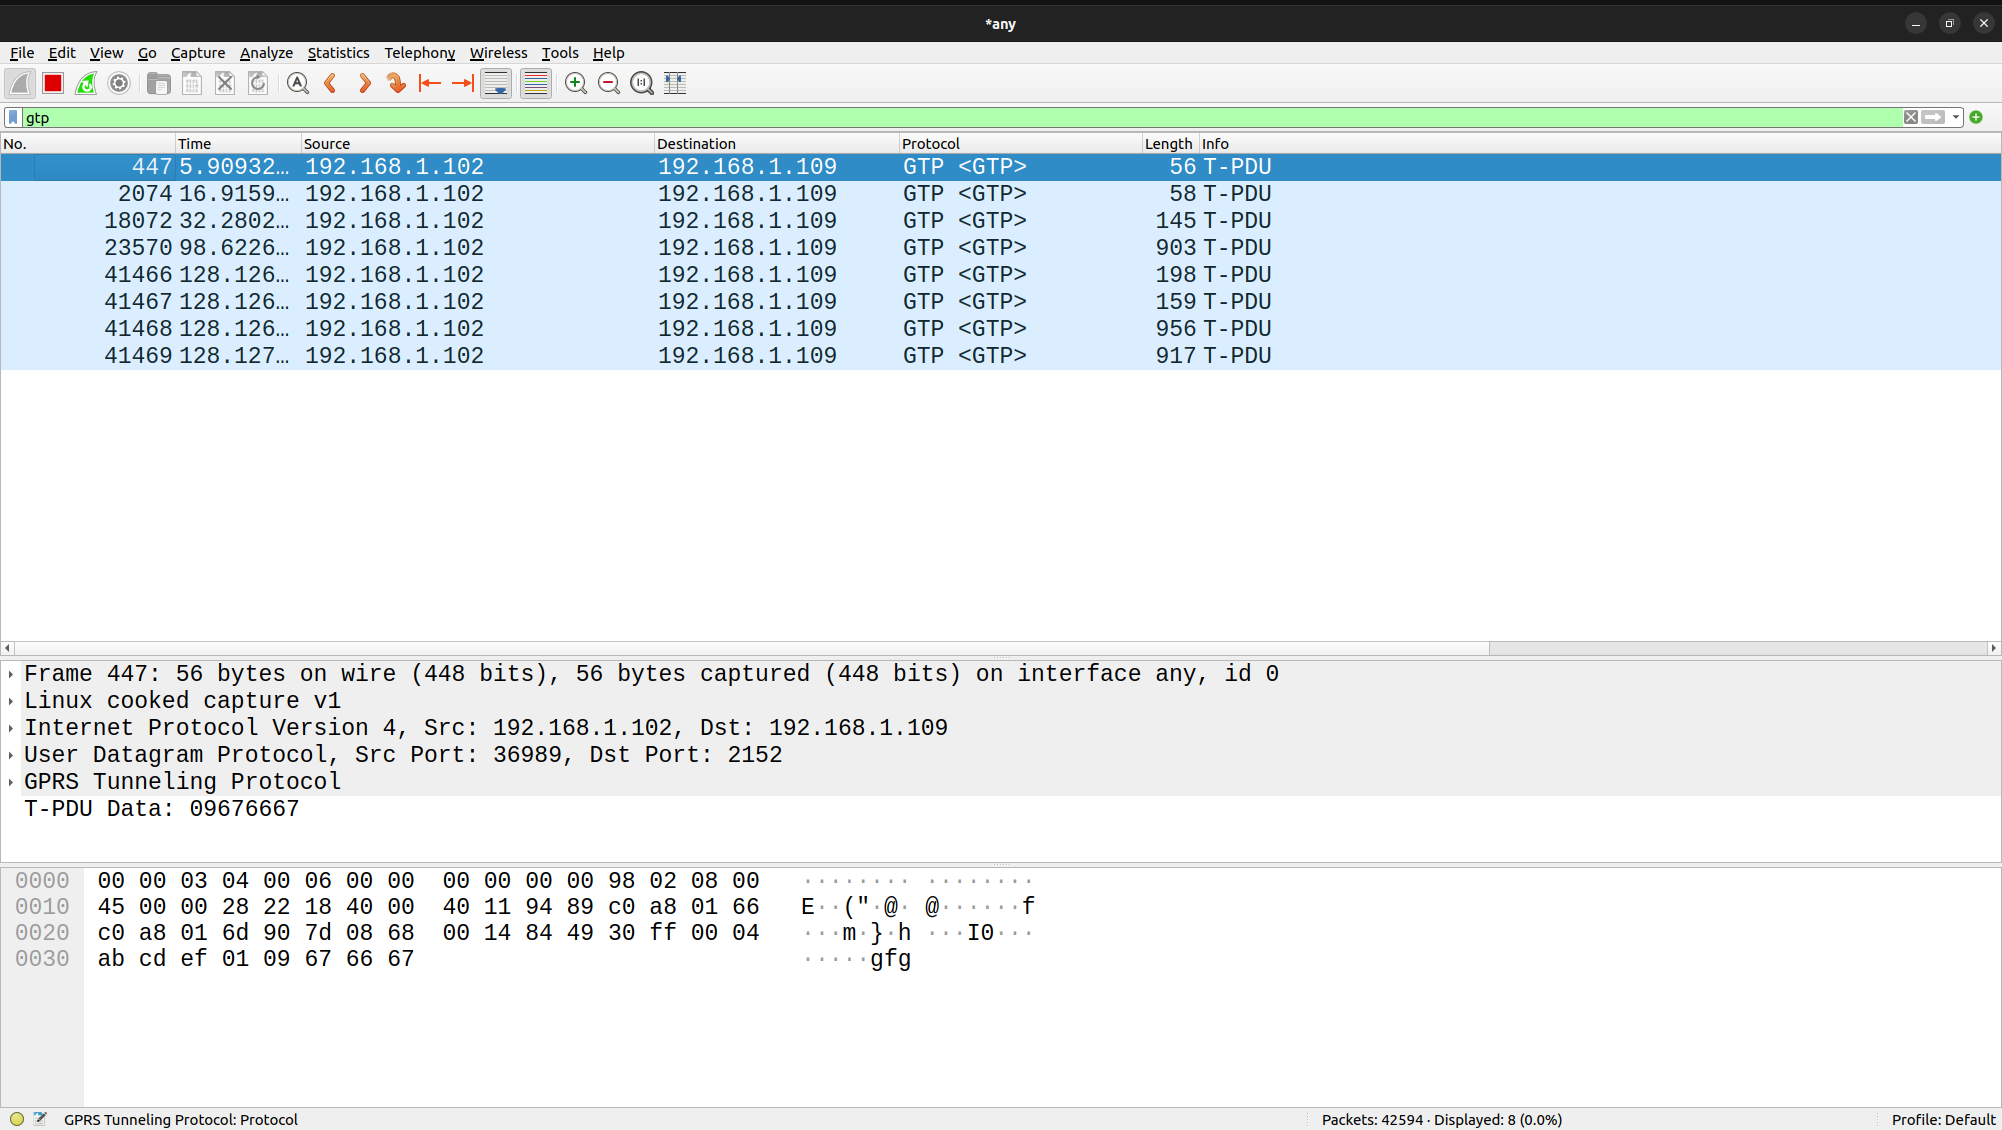
Task: Sort by the No. column header
Action: tap(87, 144)
